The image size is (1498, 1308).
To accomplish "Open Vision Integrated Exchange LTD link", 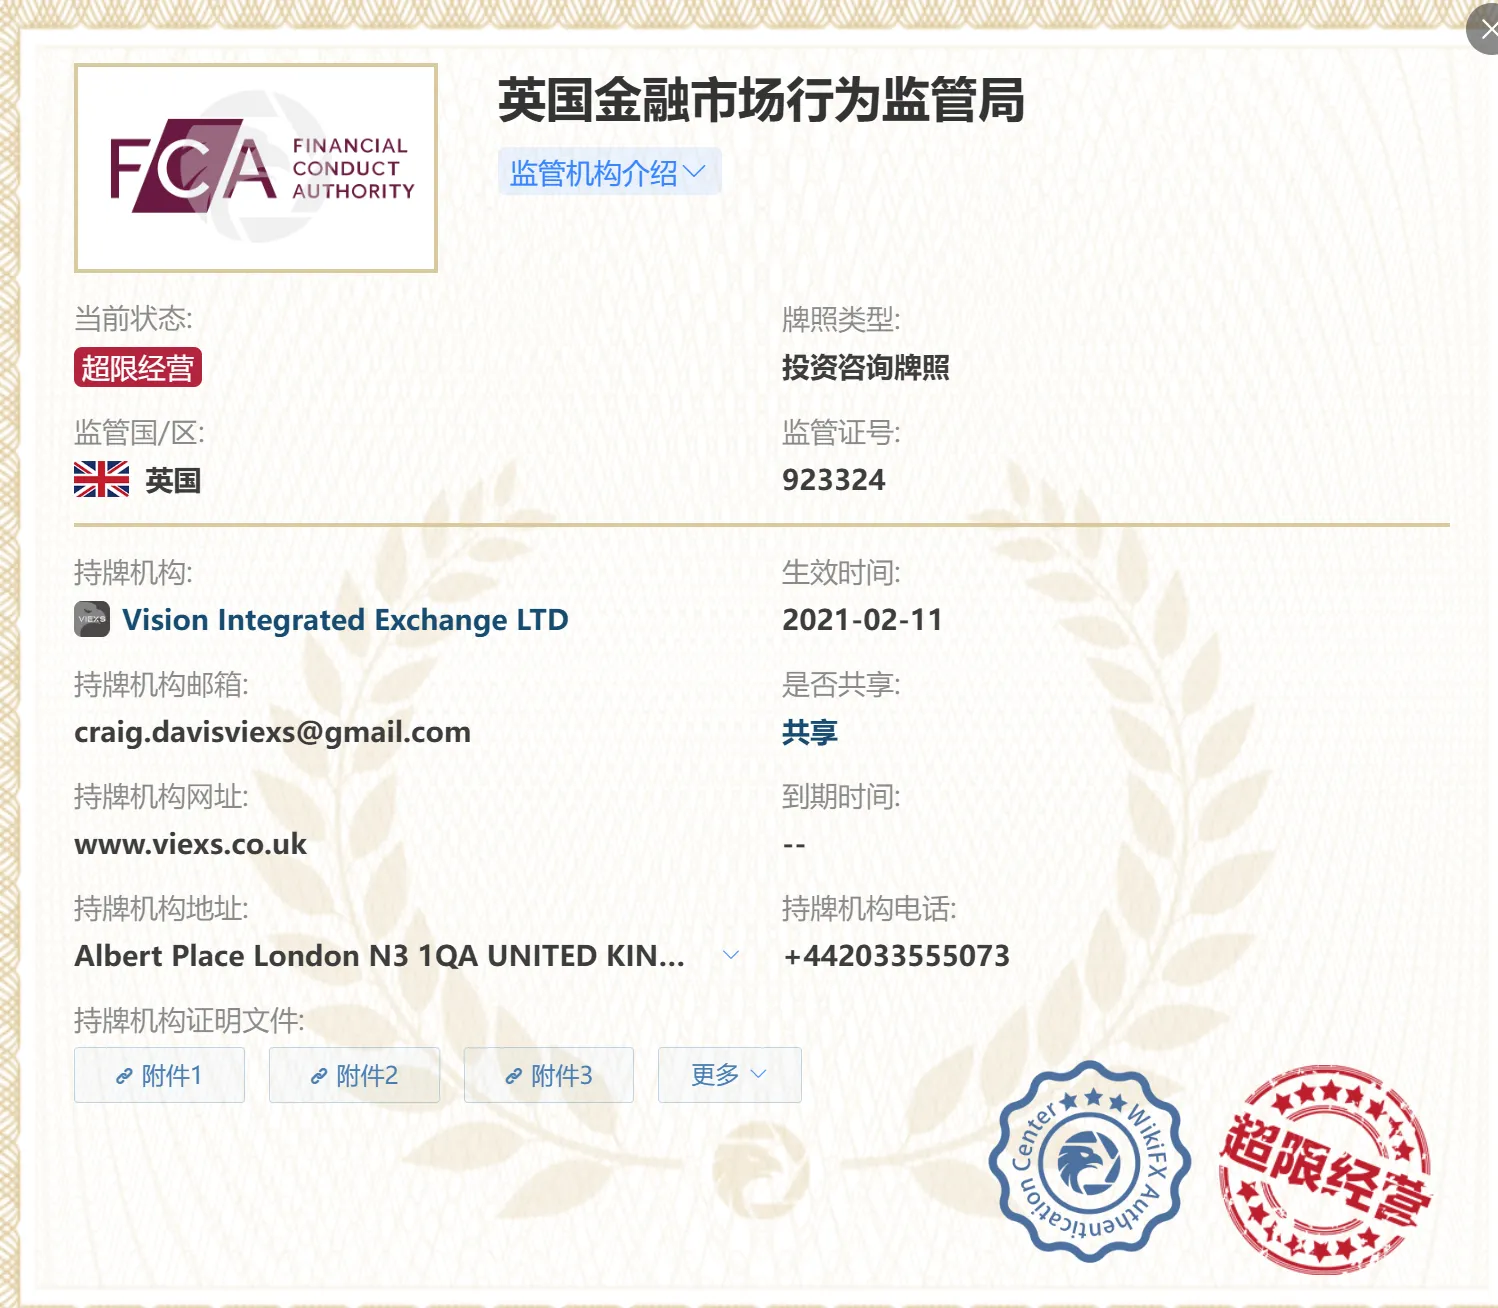I will click(x=345, y=620).
